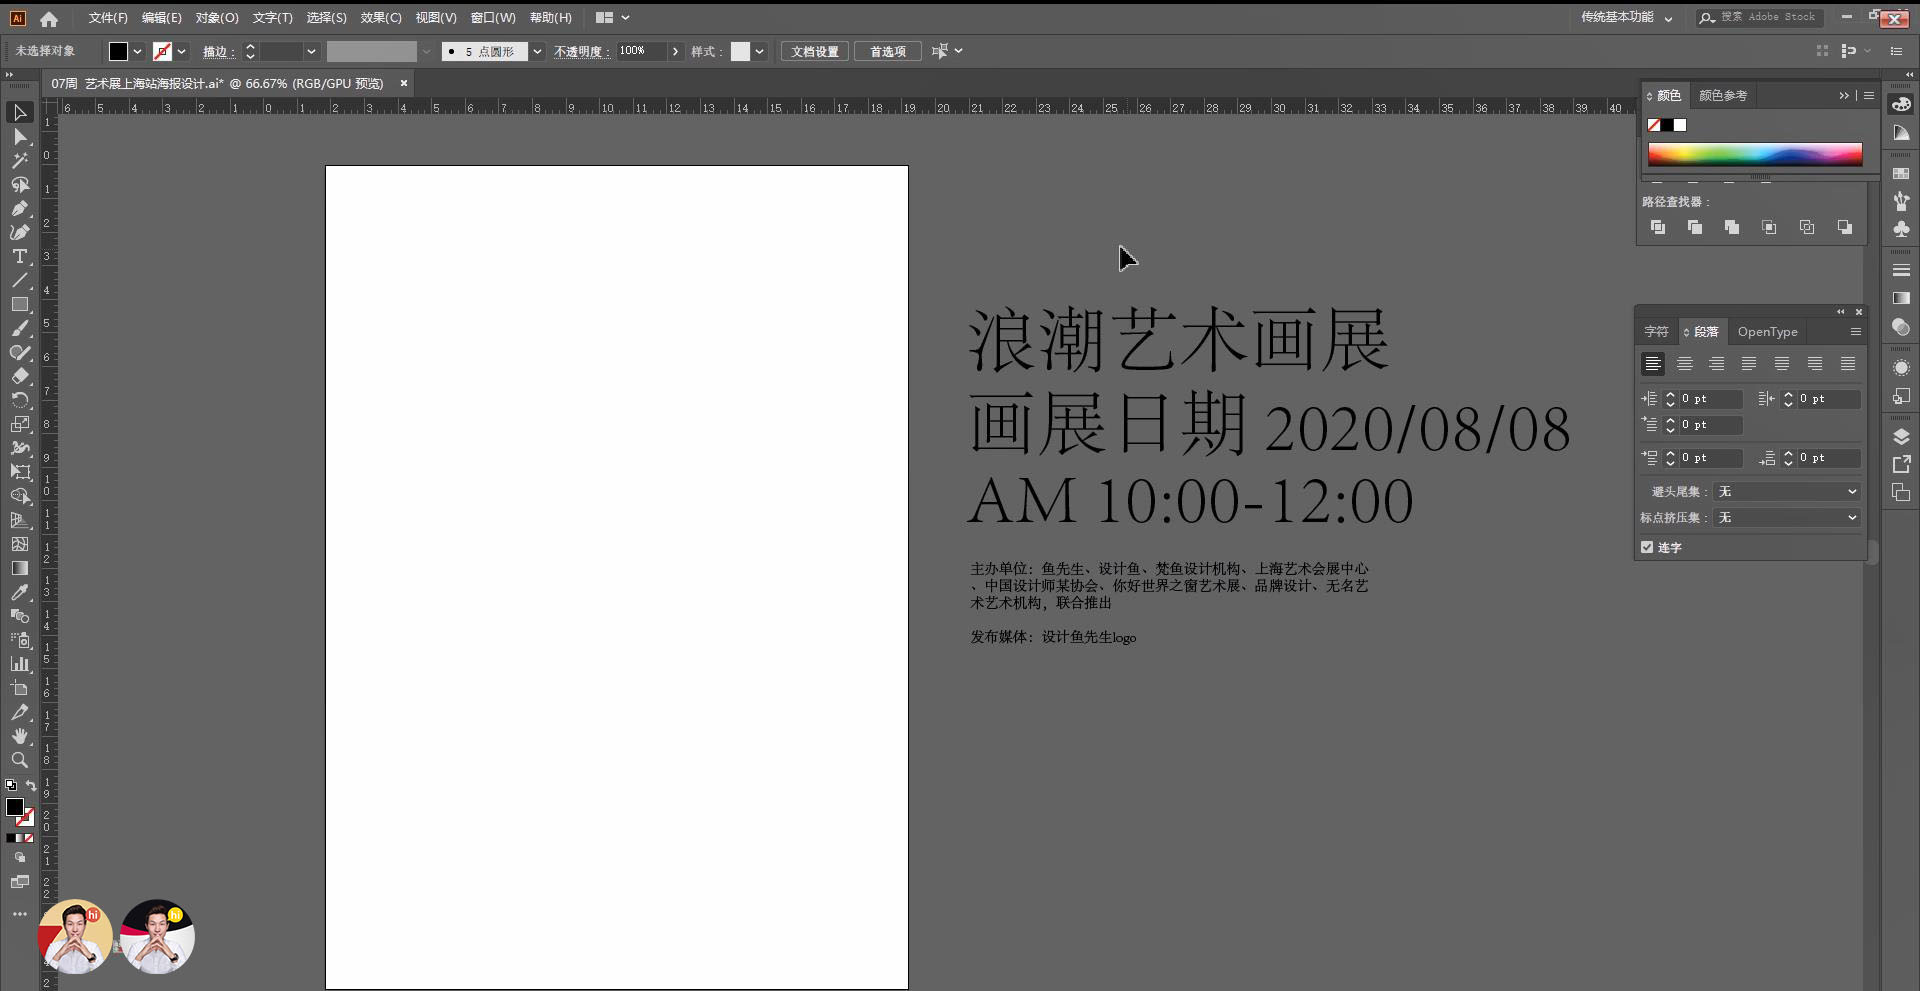
Task: Open the stroke weight dropdown
Action: coord(311,51)
